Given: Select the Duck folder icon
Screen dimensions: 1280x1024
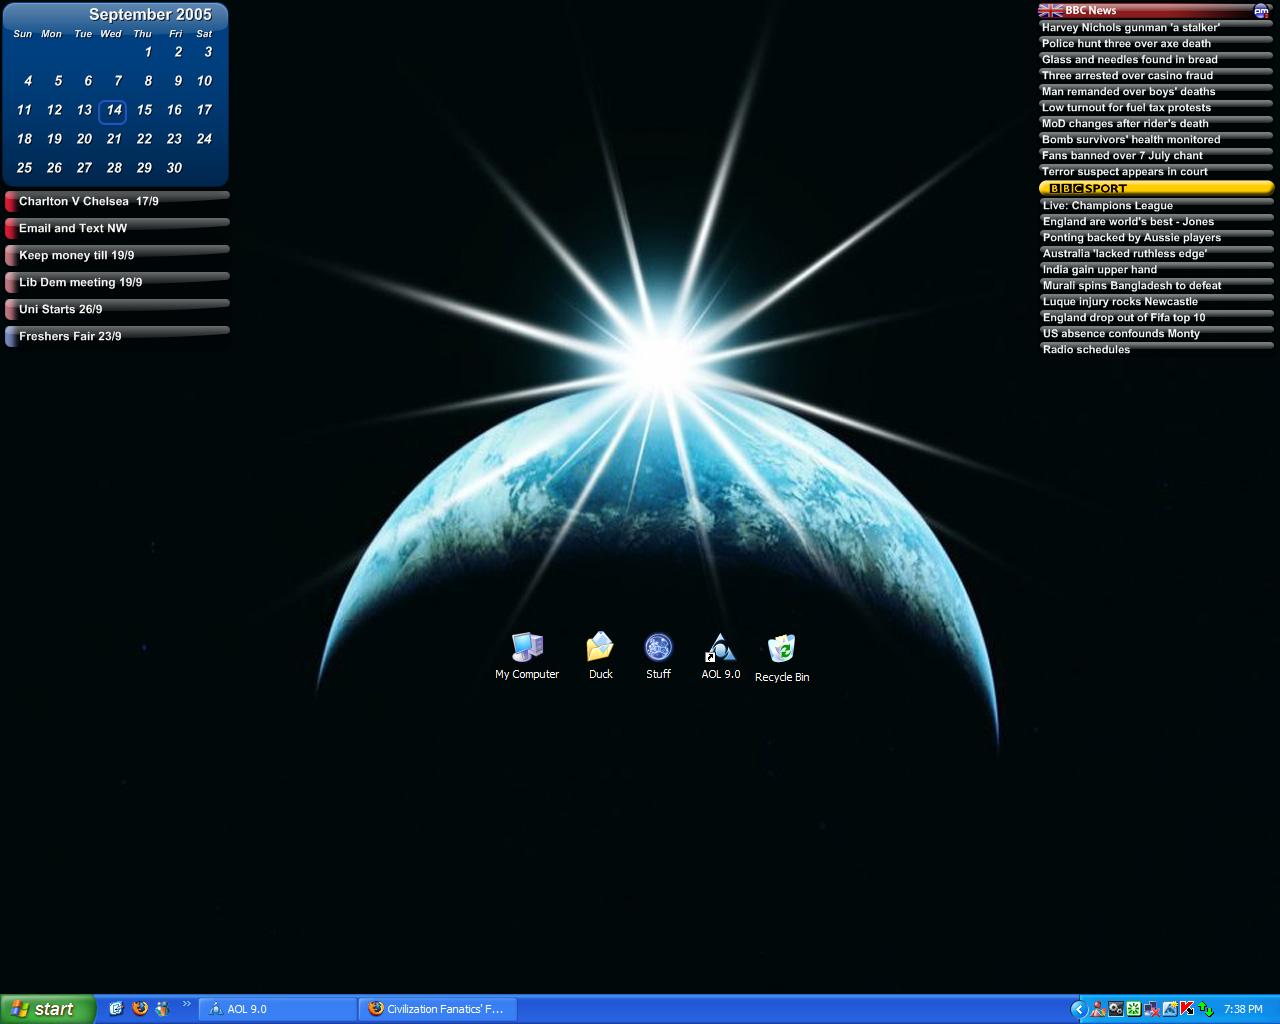Looking at the screenshot, I should [600, 656].
